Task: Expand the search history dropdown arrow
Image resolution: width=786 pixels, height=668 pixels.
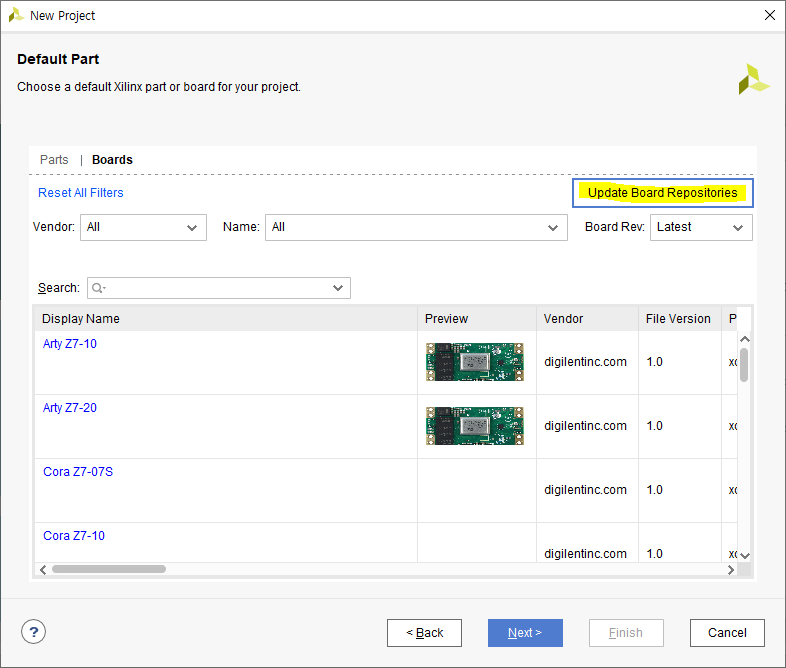Action: [338, 288]
